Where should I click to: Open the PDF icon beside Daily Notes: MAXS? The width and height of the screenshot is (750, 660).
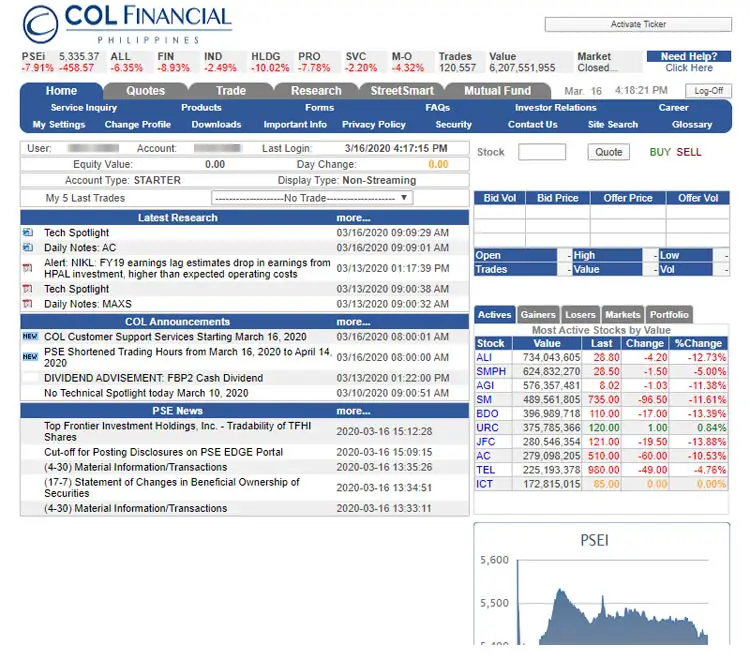point(28,304)
